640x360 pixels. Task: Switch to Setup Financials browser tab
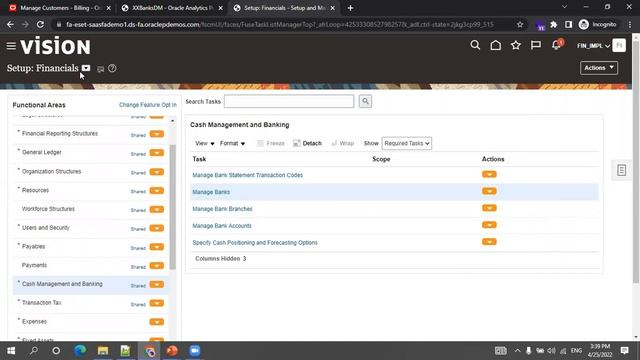[x=284, y=8]
